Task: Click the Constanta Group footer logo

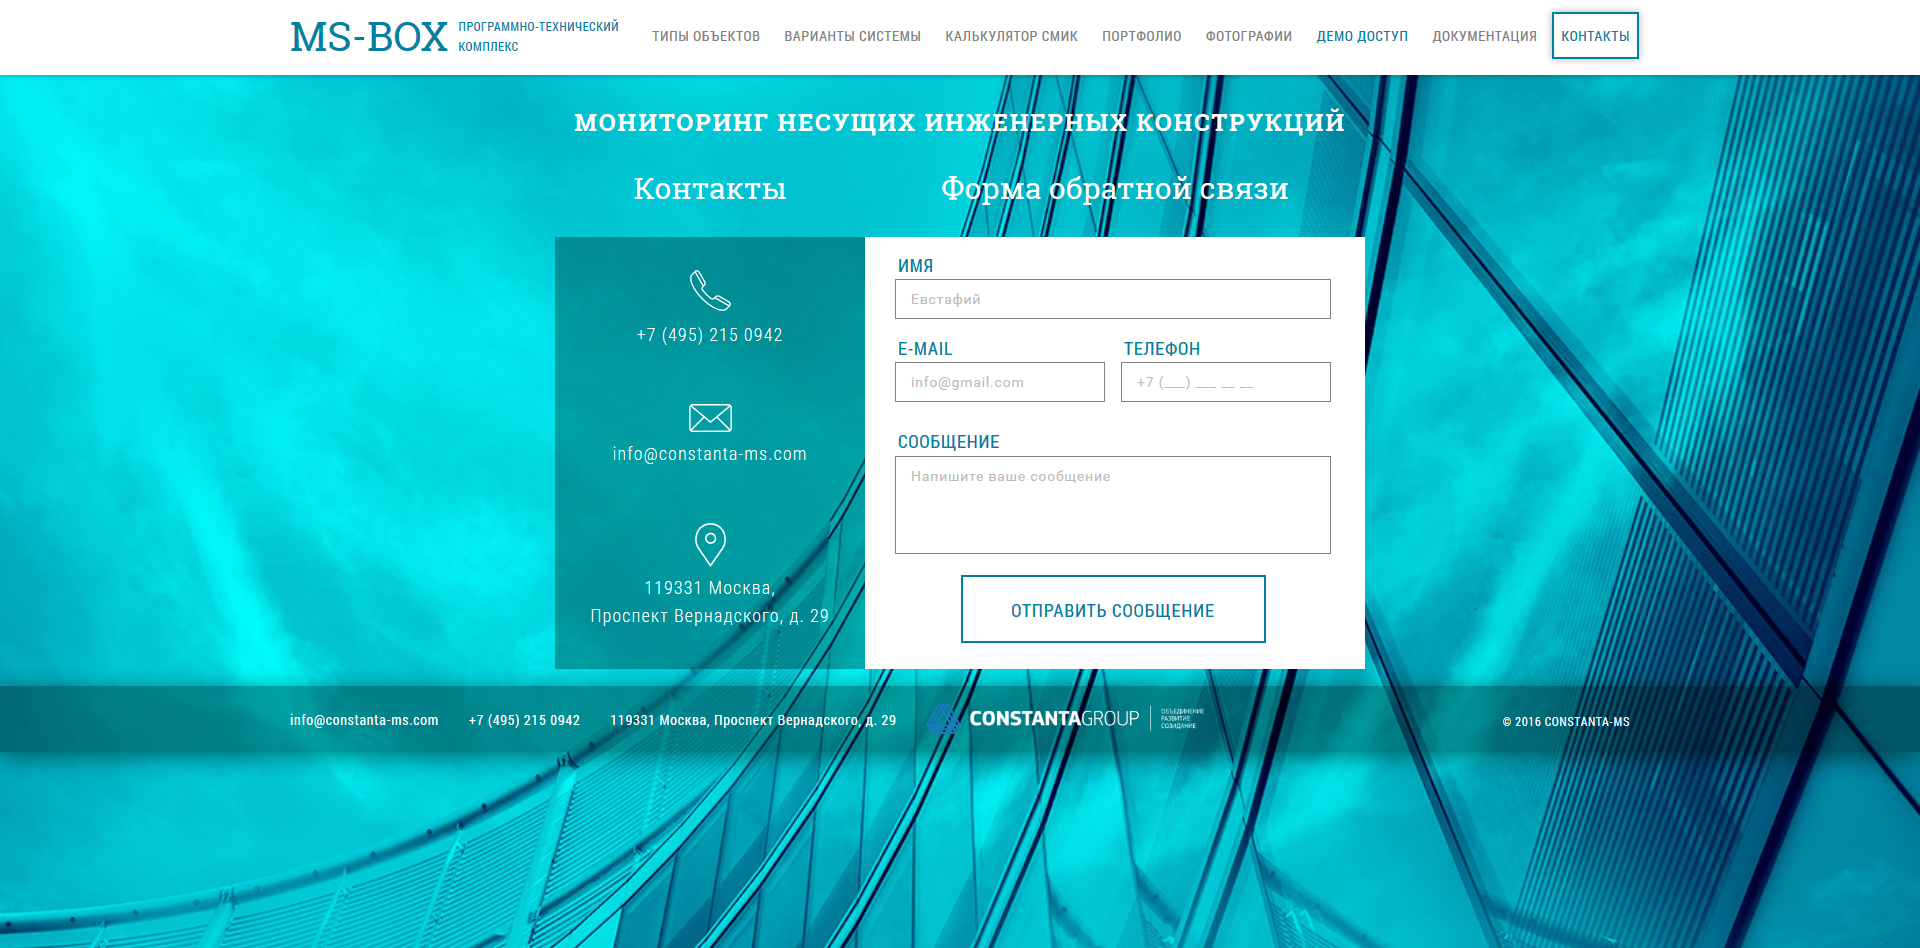Action: 1065,719
